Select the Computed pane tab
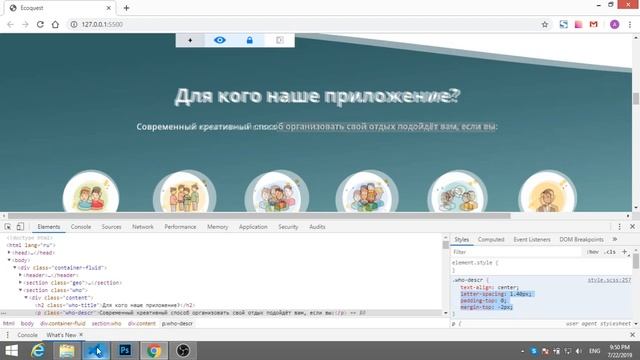Image resolution: width=640 pixels, height=360 pixels. coord(491,240)
